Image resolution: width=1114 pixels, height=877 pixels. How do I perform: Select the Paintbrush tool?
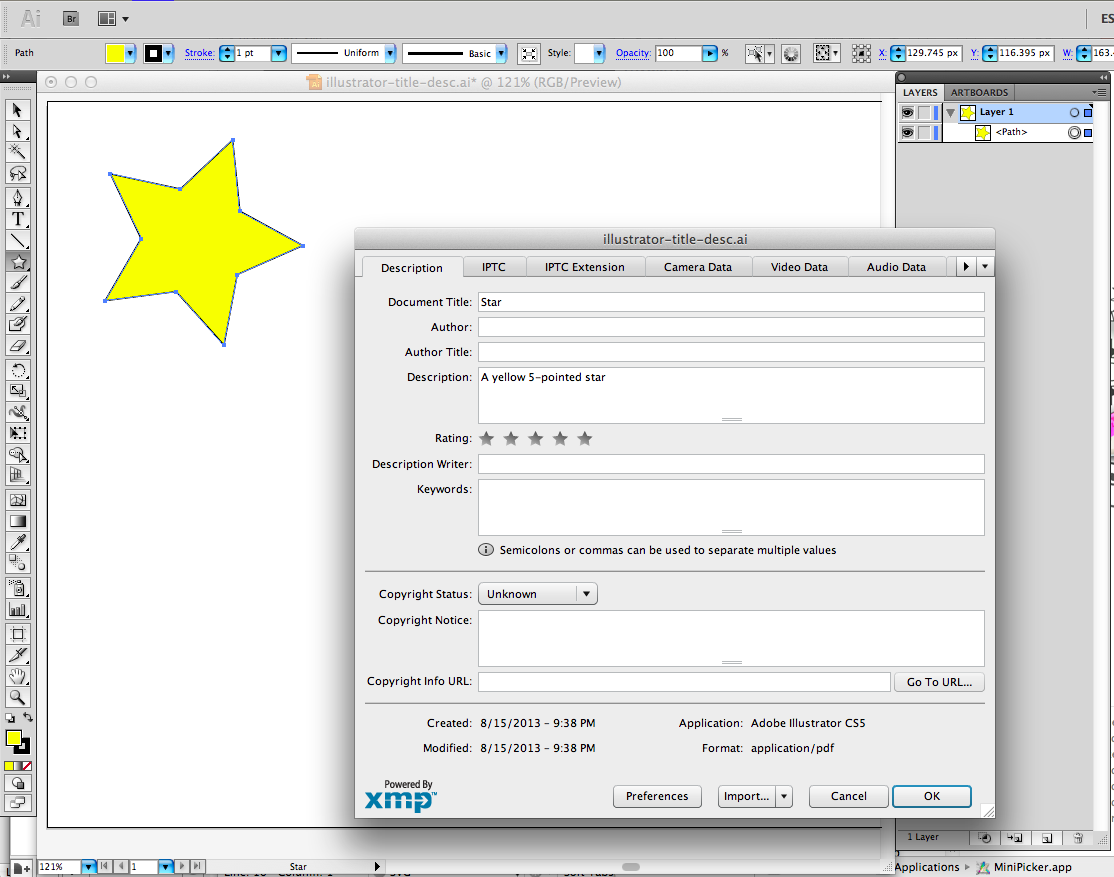click(x=18, y=282)
